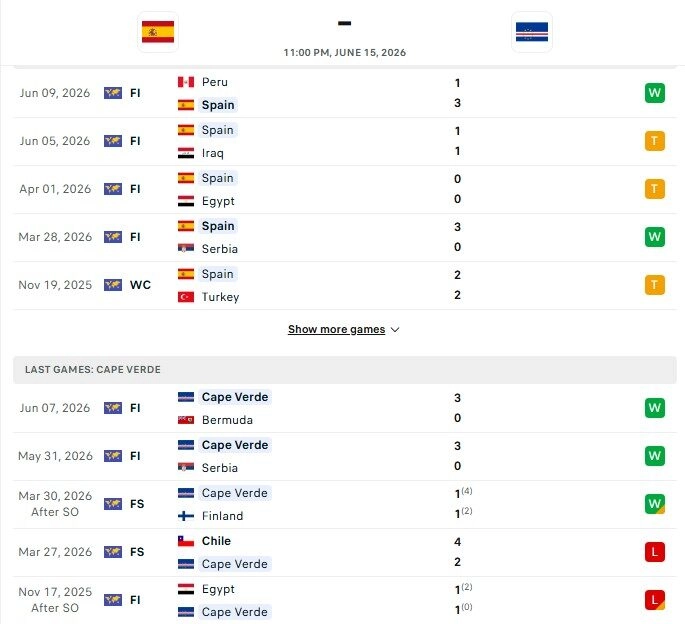Open the Jun 07, 2026 Bermuda match
Viewport: 685px width, 624px height.
pos(345,408)
